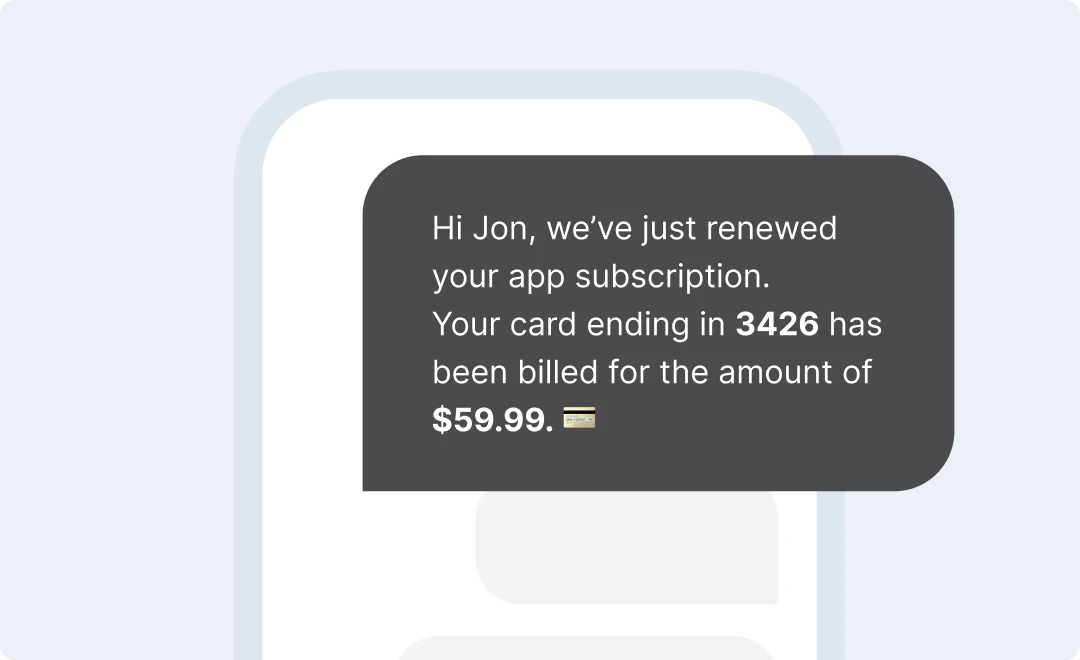Click the bold $59.99 amount

click(492, 420)
